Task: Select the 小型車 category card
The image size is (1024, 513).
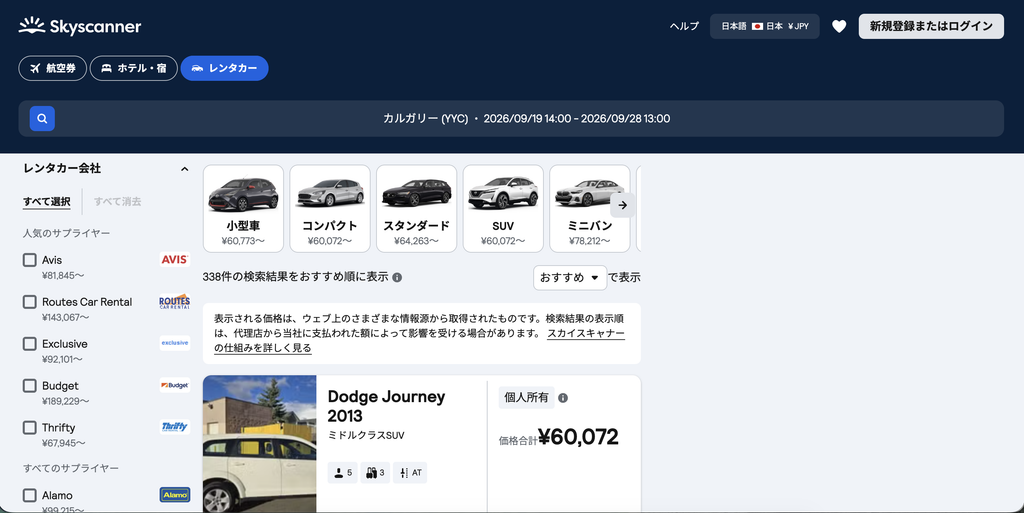Action: [x=243, y=209]
